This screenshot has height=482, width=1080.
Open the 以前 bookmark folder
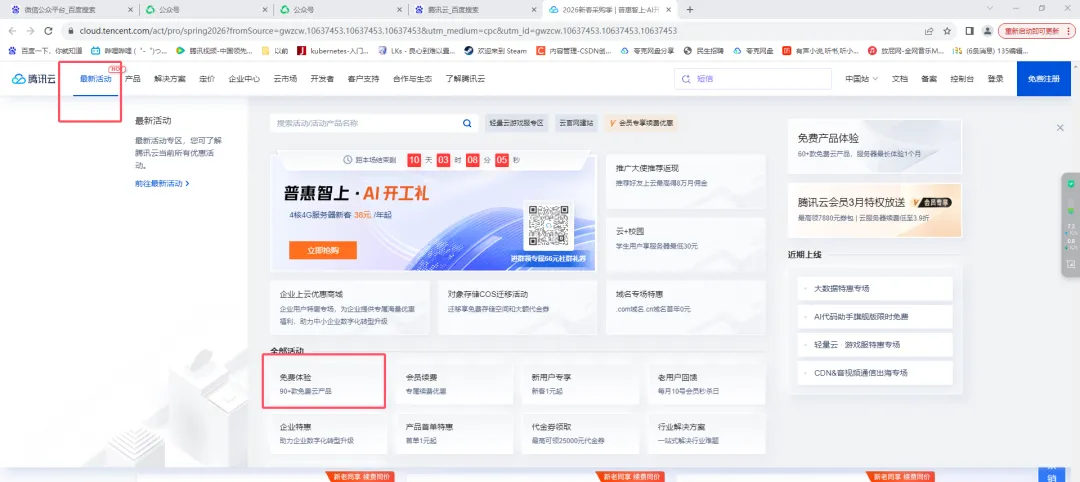click(275, 50)
